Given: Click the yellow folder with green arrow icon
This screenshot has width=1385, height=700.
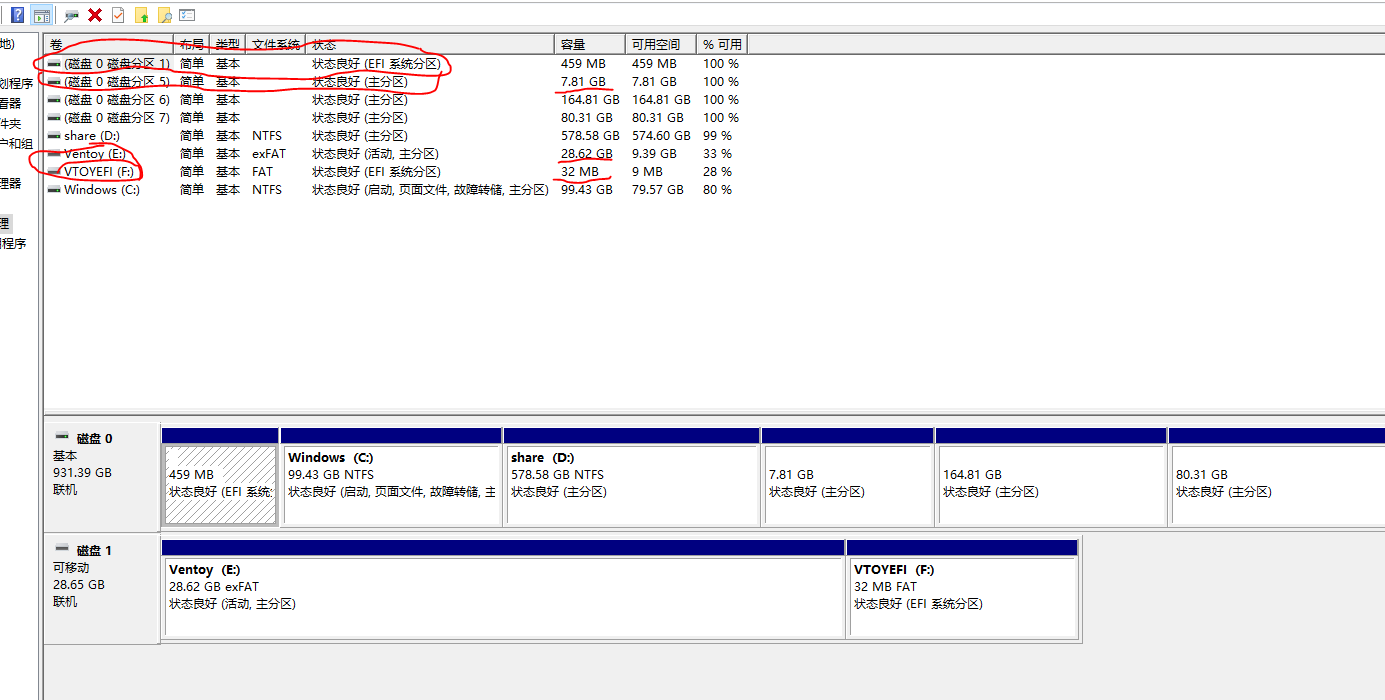Looking at the screenshot, I should (142, 15).
